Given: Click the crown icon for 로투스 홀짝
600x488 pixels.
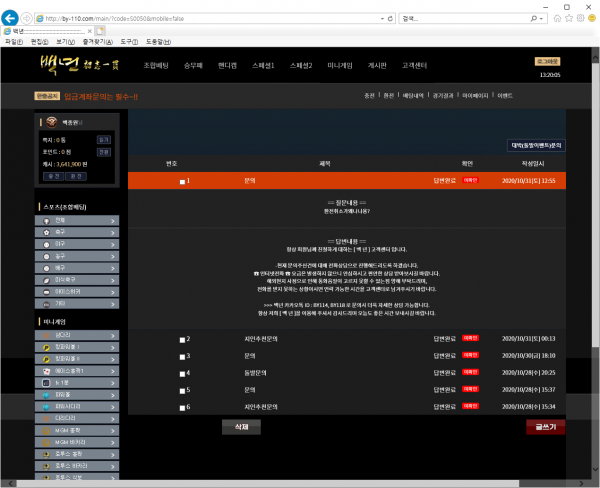Looking at the screenshot, I should tap(46, 455).
